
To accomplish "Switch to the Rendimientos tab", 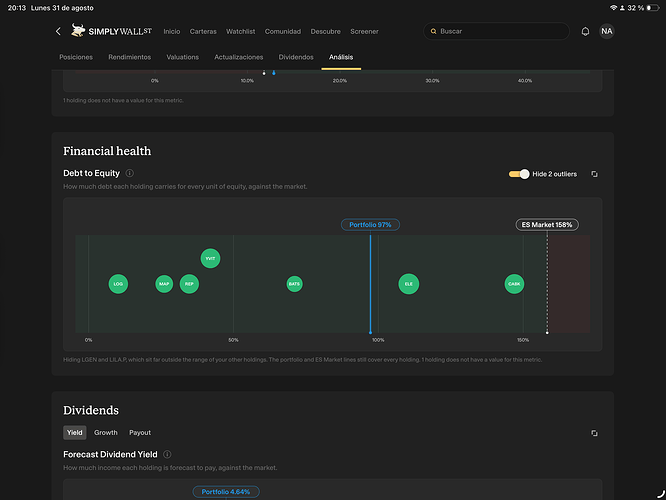I will click(130, 57).
